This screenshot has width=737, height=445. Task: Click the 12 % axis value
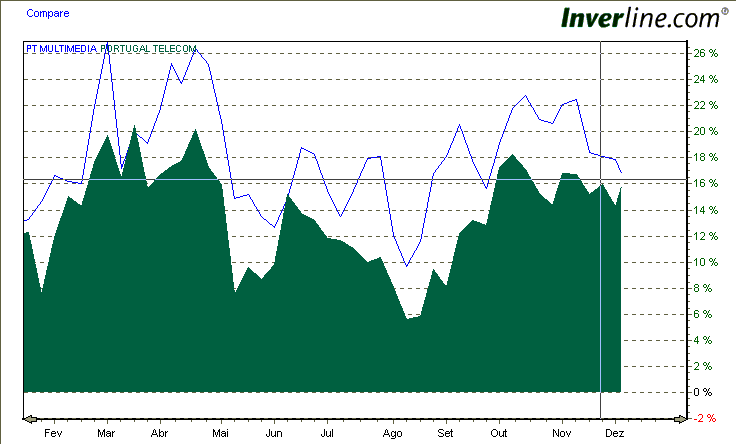pos(706,236)
